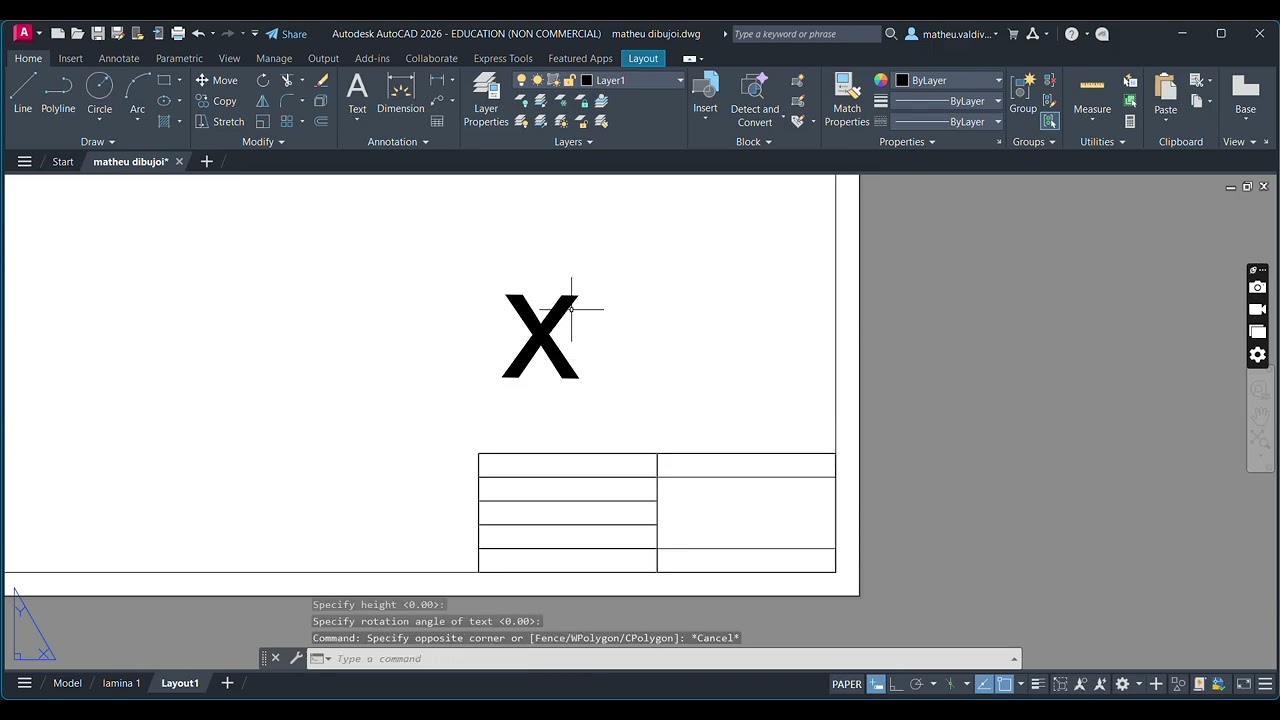Select the Polyline tool
Image resolution: width=1280 pixels, height=720 pixels.
click(58, 93)
